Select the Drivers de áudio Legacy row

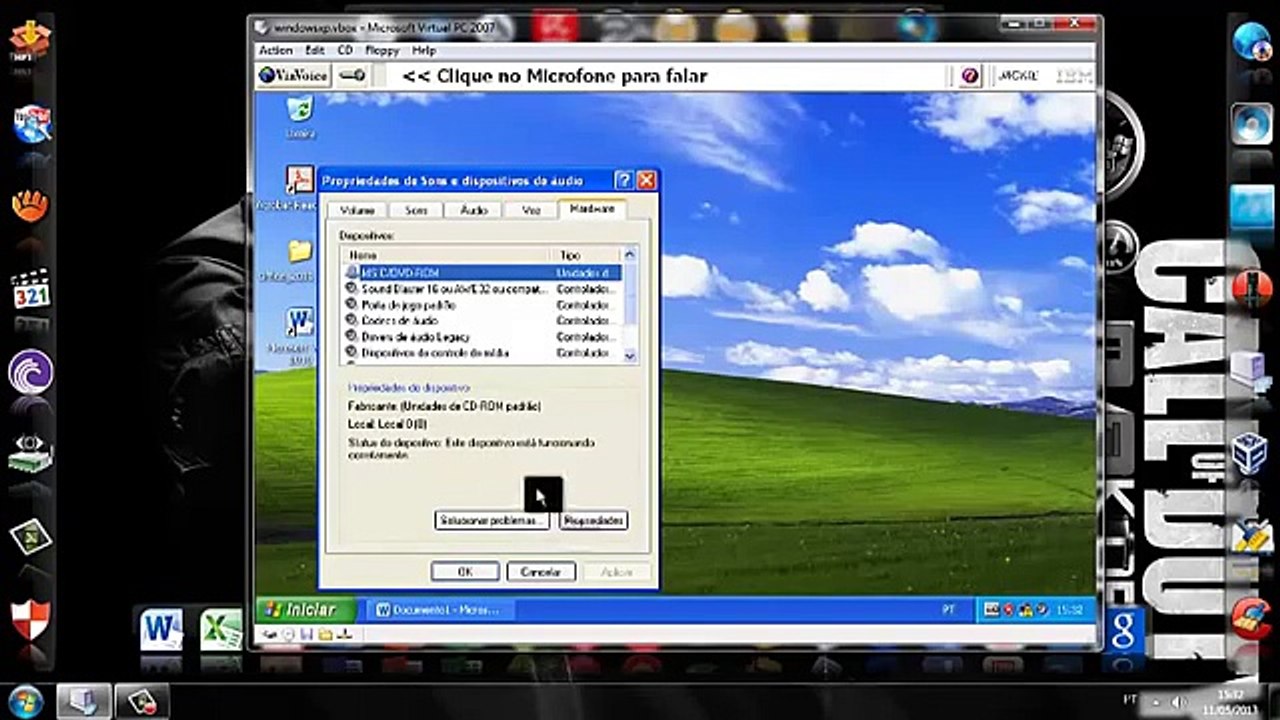[x=481, y=337]
